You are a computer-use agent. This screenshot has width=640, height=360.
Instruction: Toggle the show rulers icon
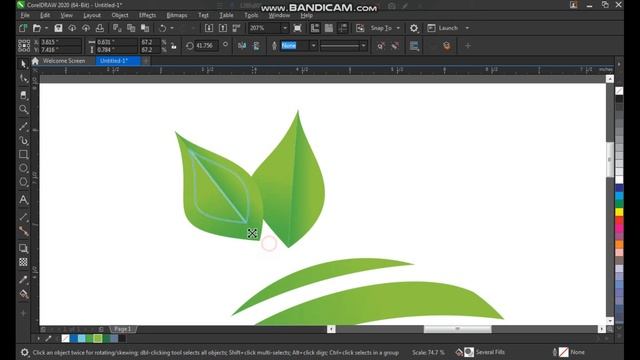pyautogui.click(x=315, y=28)
